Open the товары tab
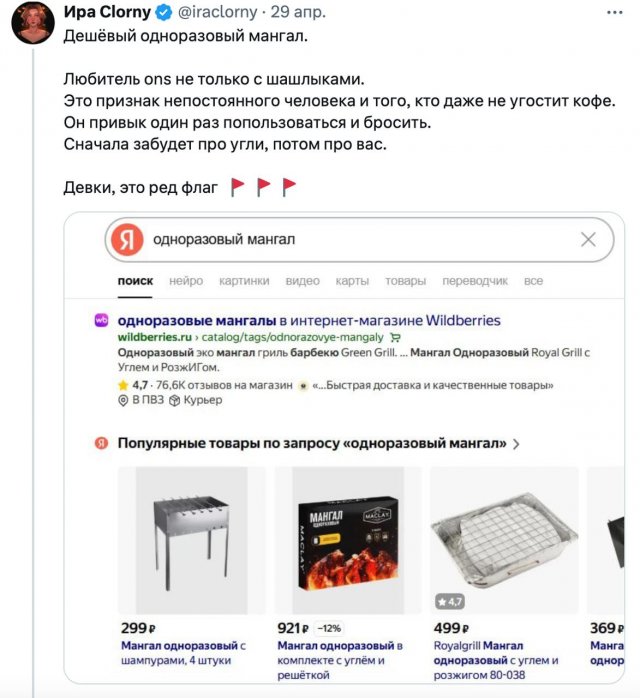 click(x=405, y=281)
